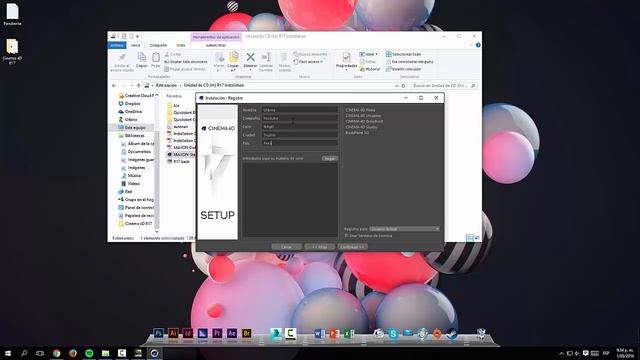640x360 pixels.
Task: Open Excel from the dock
Action: pos(349,333)
